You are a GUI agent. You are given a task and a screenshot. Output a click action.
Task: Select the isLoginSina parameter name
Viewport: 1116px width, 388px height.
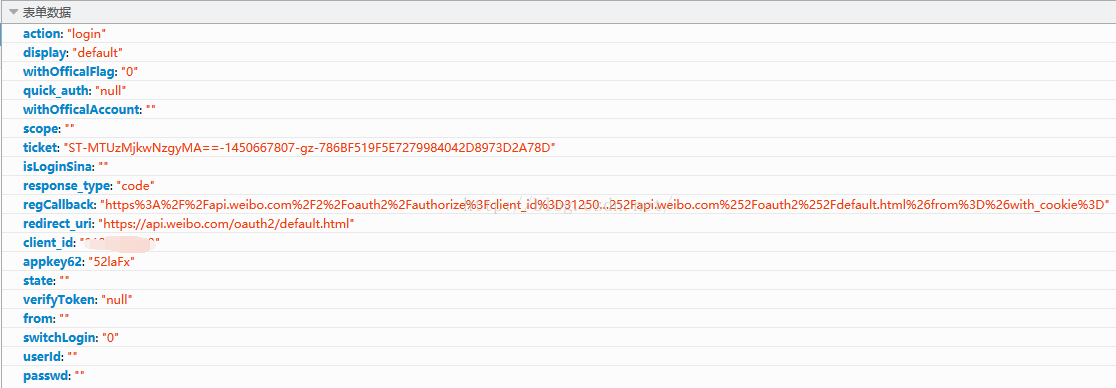(x=57, y=166)
